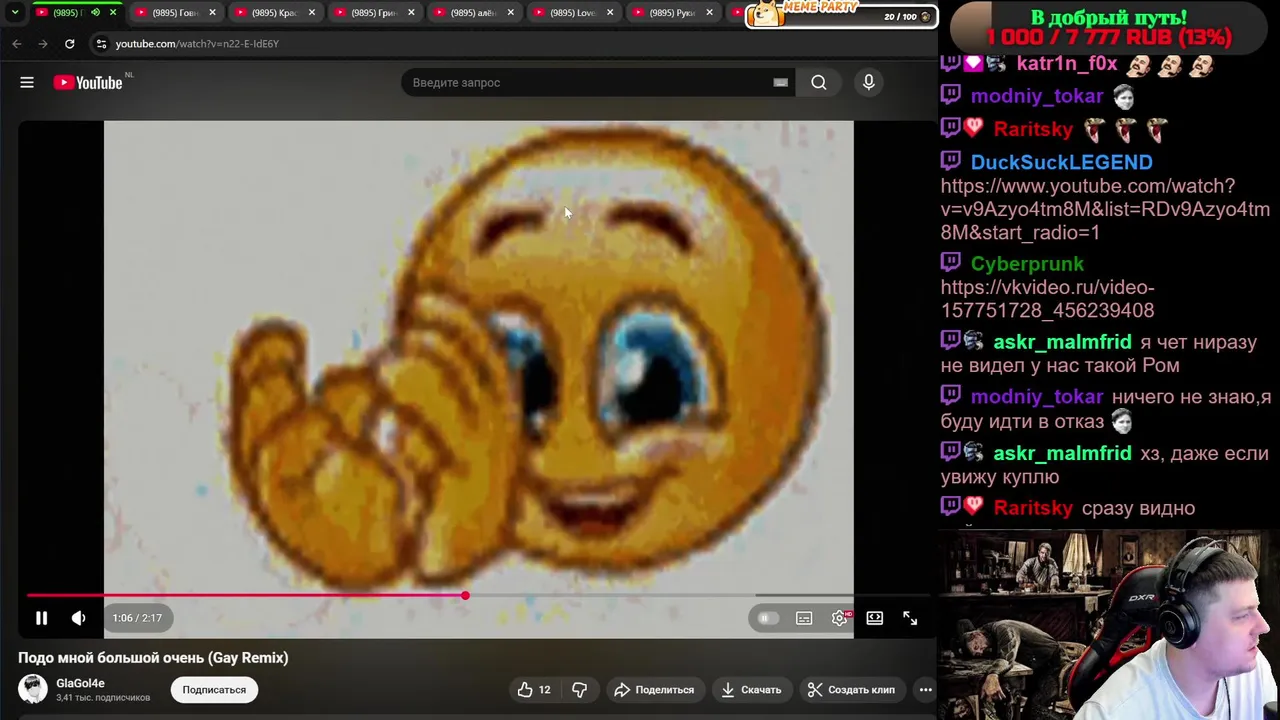Viewport: 1280px width, 720px height.
Task: Switch to the (9895) алён tab
Action: coord(472,13)
